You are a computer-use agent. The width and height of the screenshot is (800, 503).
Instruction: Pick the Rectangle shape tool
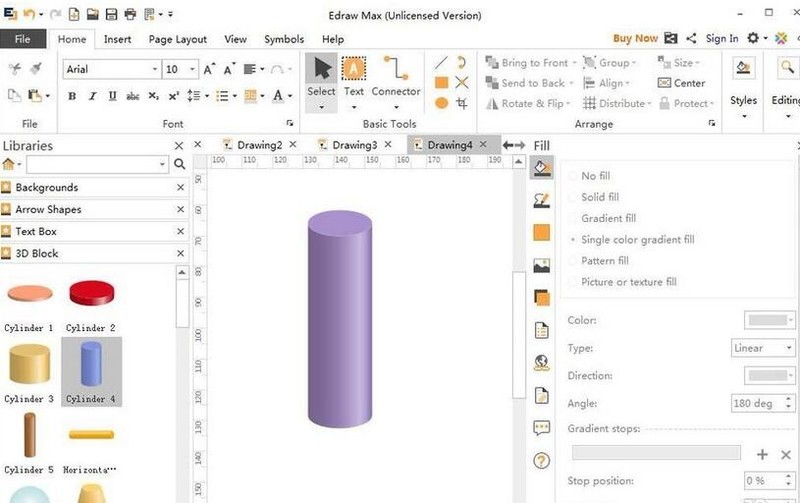[x=441, y=83]
